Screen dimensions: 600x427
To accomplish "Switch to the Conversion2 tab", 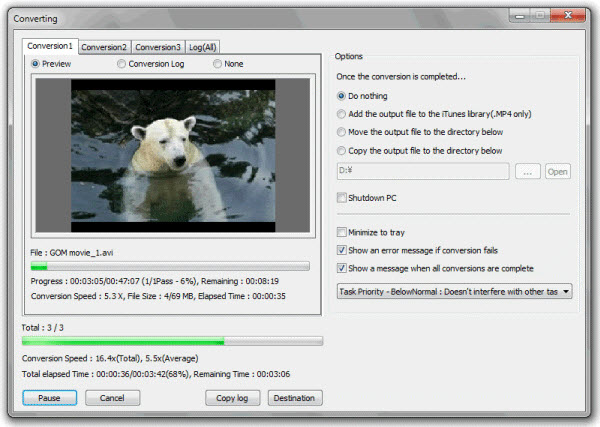I will (x=104, y=47).
